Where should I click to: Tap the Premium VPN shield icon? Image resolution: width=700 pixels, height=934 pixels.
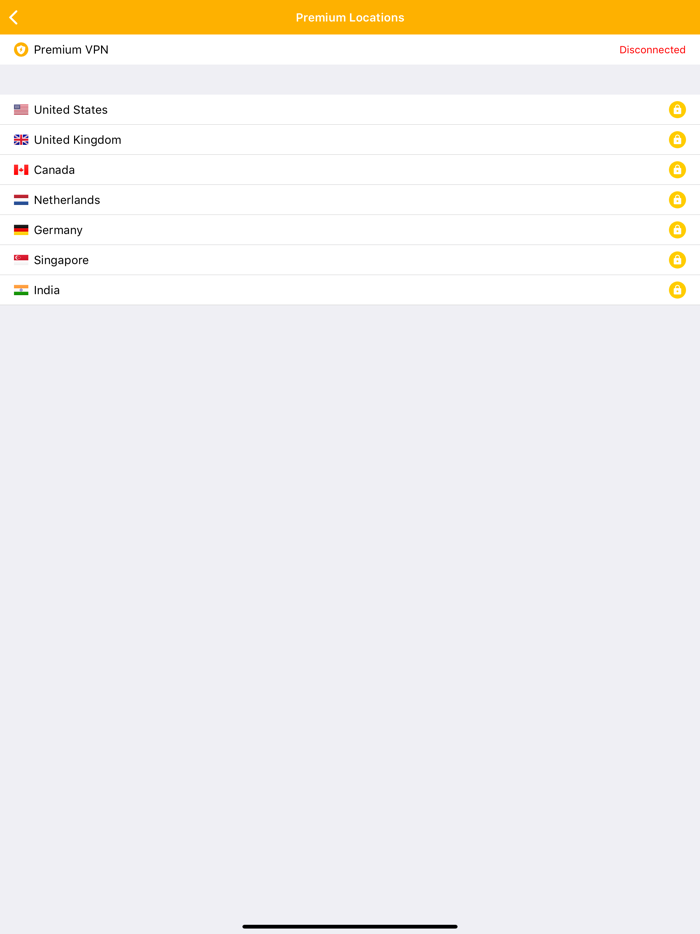pyautogui.click(x=20, y=49)
